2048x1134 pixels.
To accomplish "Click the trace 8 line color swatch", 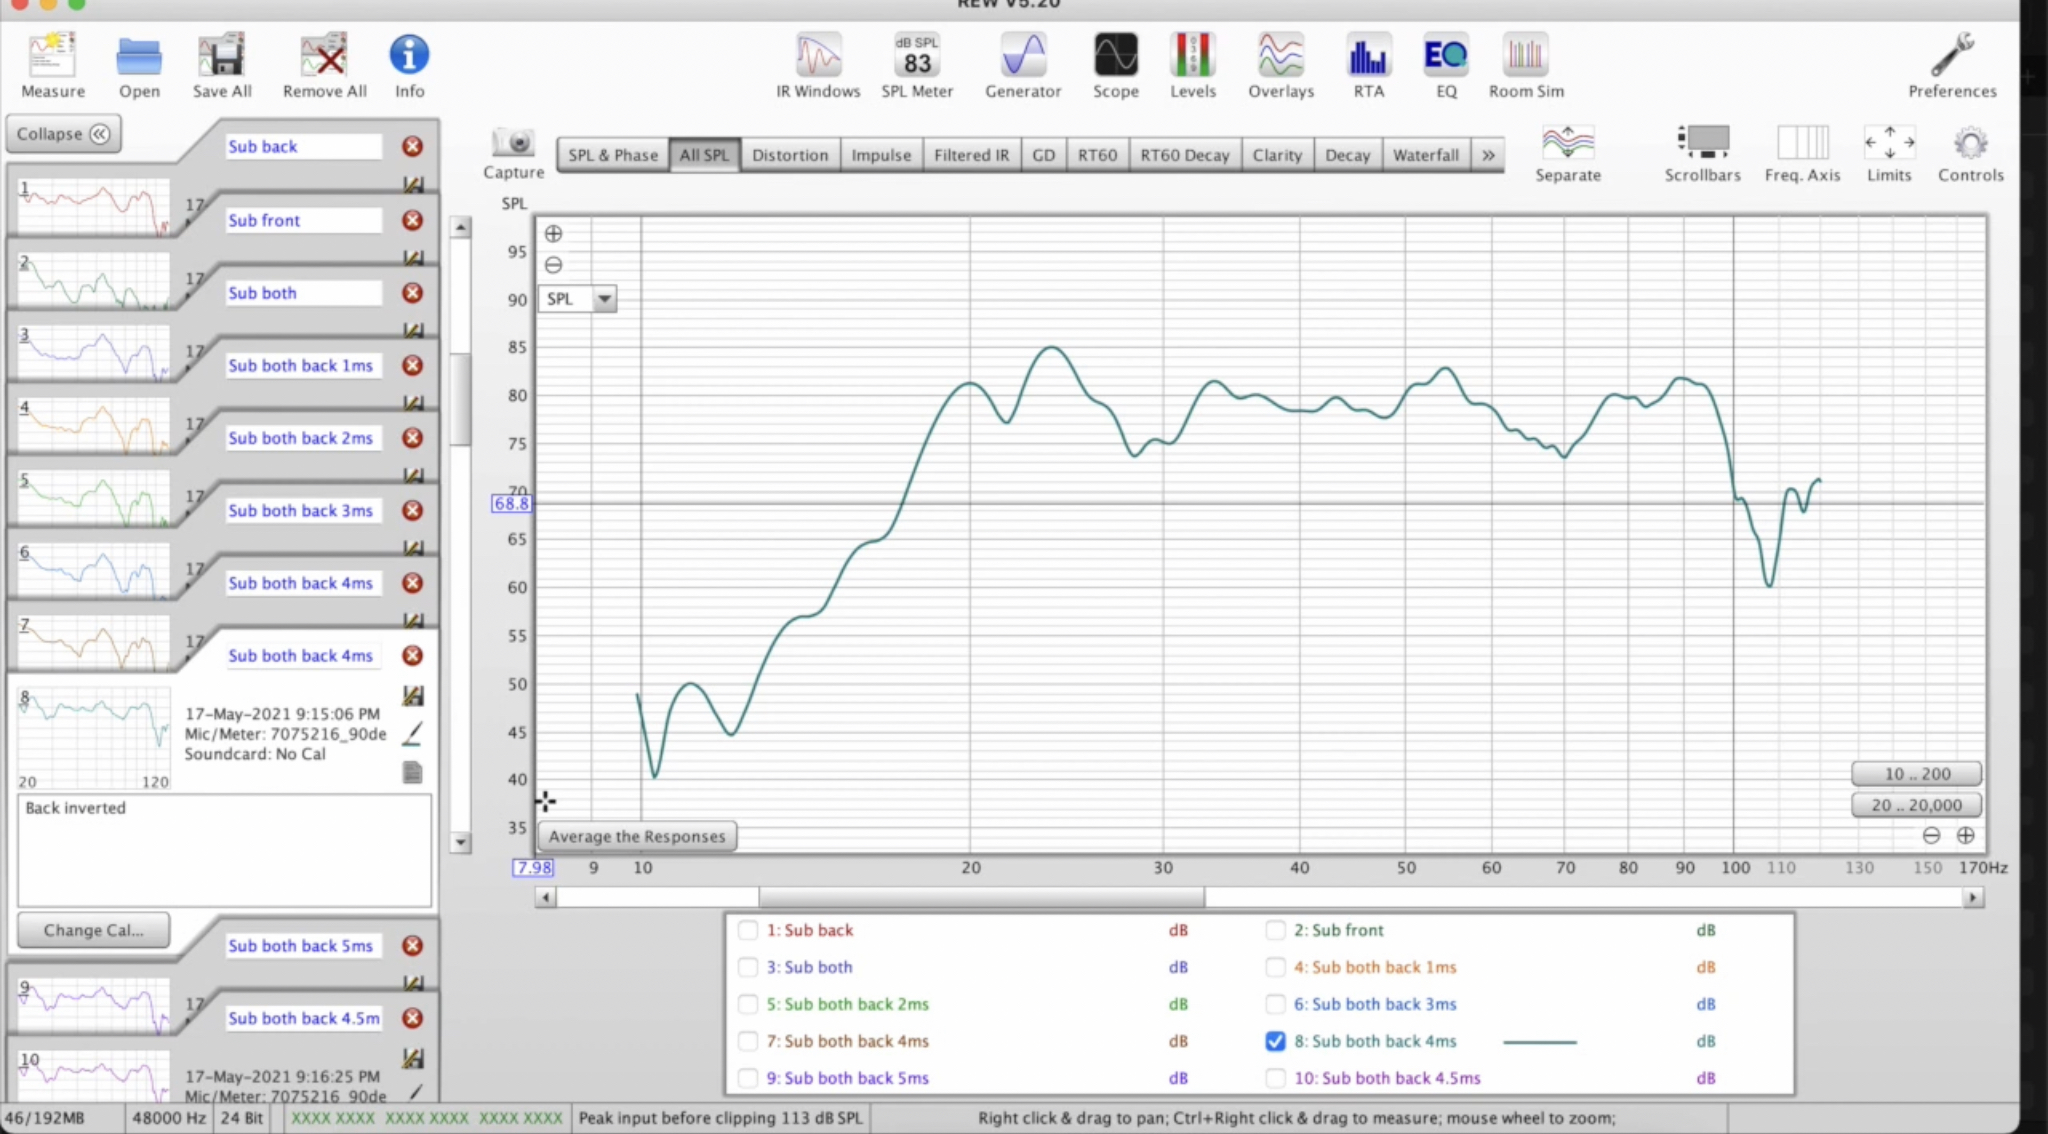I will pos(1539,1042).
